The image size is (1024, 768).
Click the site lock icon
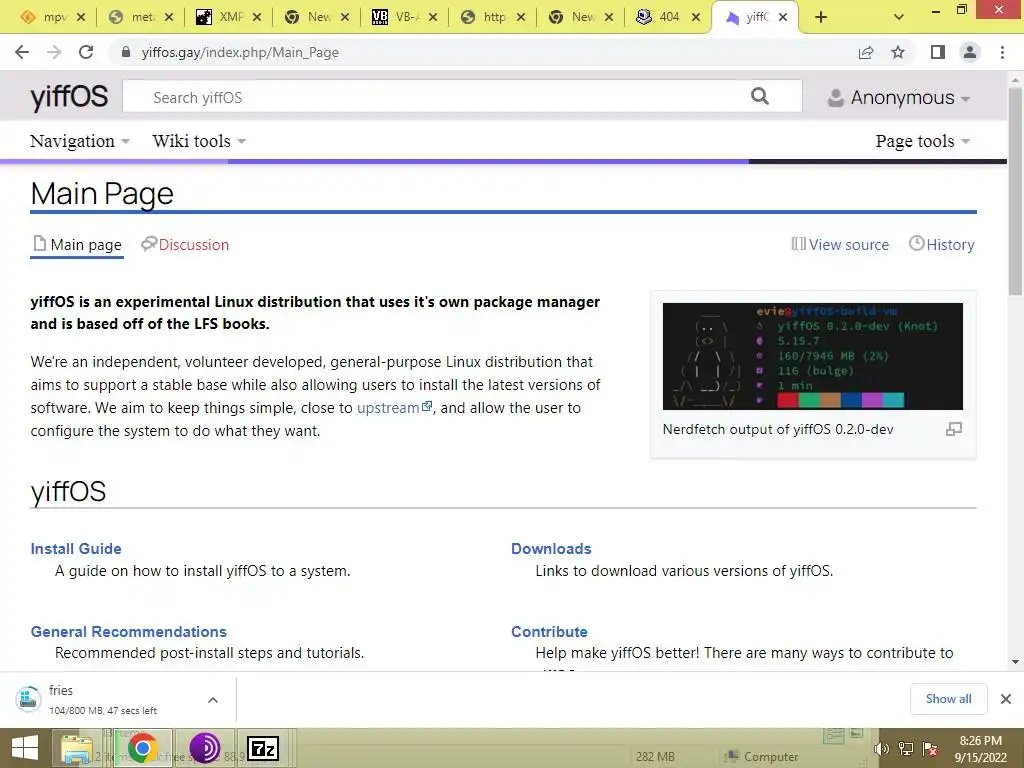[125, 52]
